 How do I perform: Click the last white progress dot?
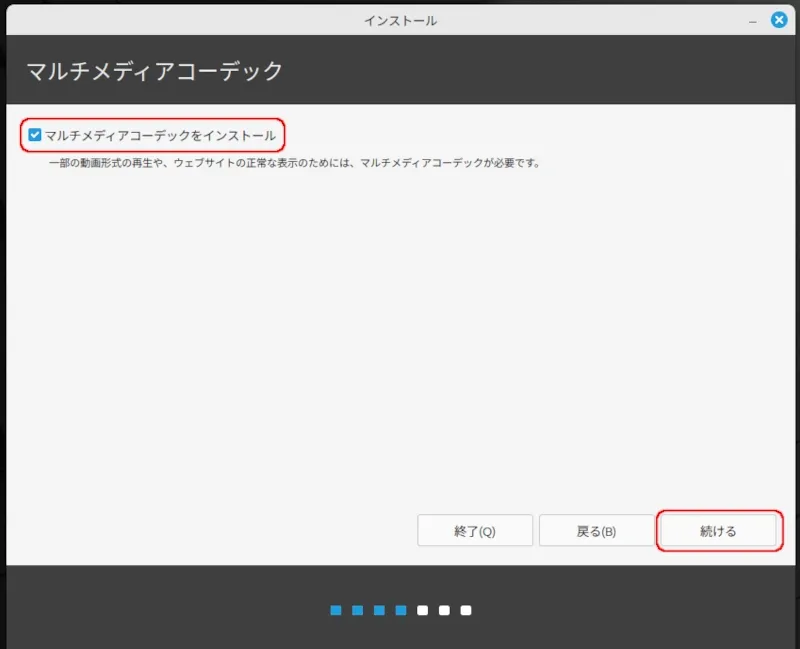pos(466,610)
